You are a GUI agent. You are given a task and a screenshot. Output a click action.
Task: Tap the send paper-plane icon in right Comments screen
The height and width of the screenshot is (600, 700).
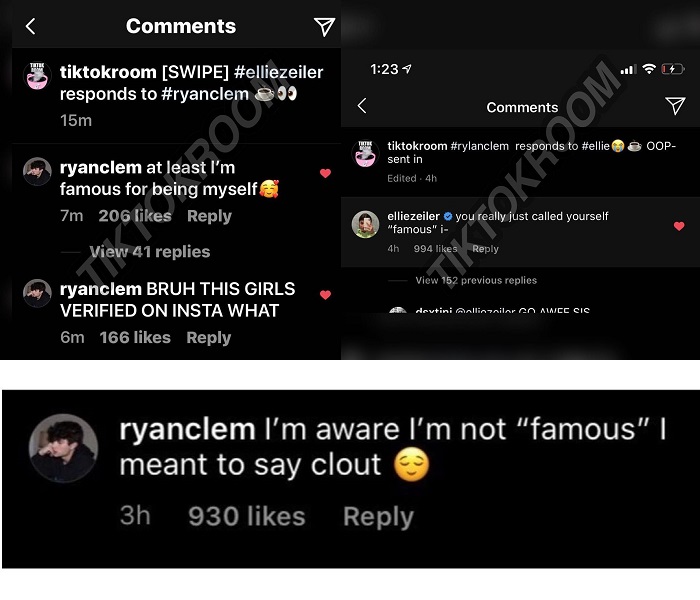click(x=675, y=106)
